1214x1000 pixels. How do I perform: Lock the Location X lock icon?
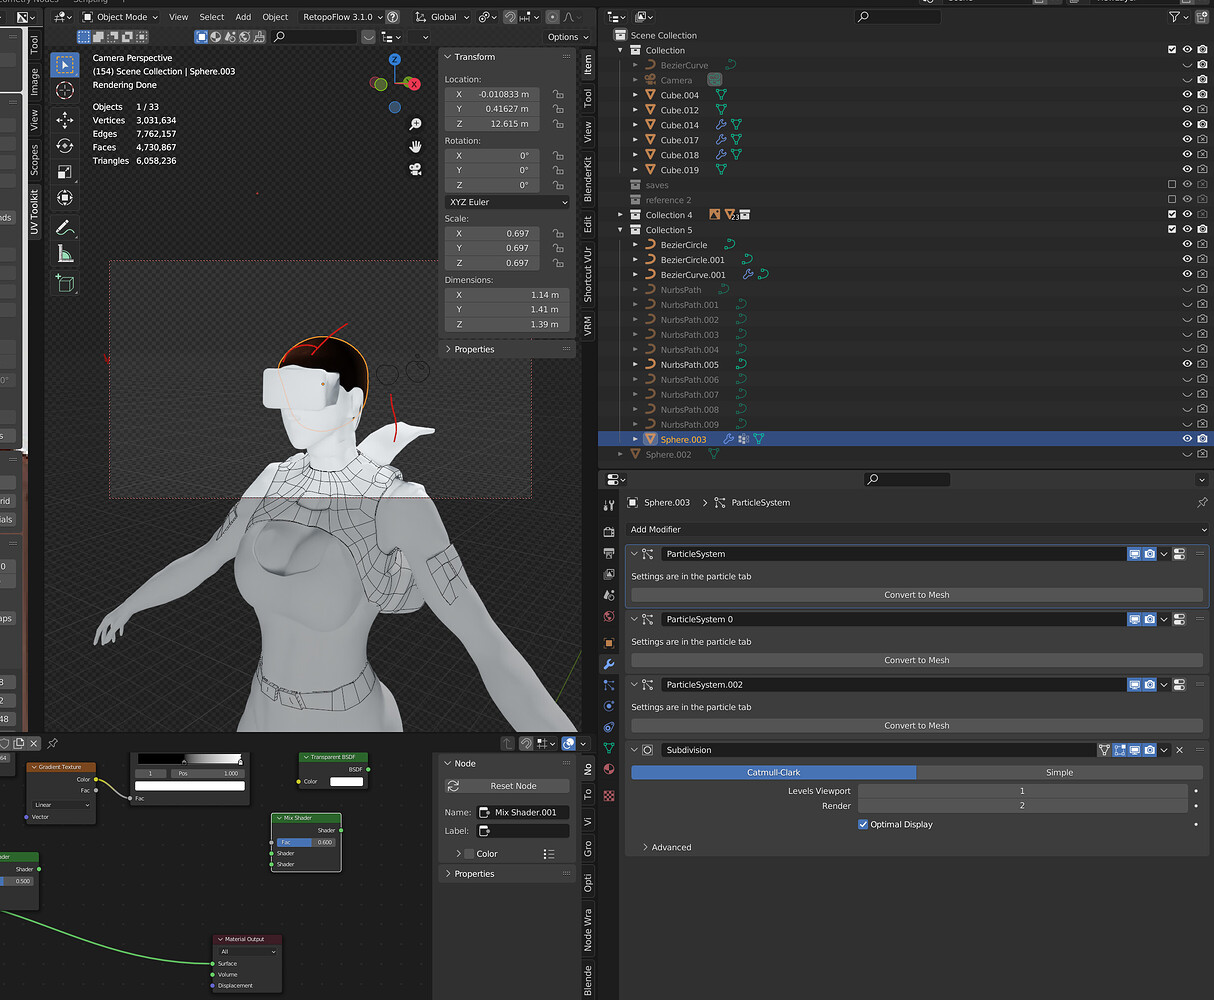(558, 94)
